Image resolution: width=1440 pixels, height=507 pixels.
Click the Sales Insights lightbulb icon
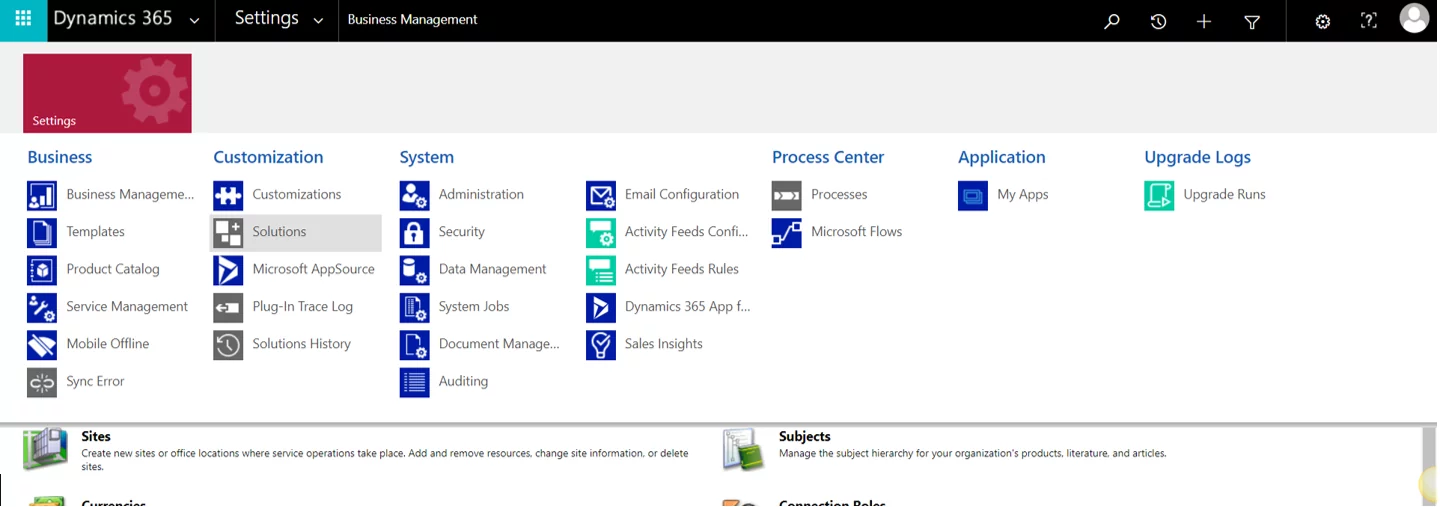coord(601,344)
